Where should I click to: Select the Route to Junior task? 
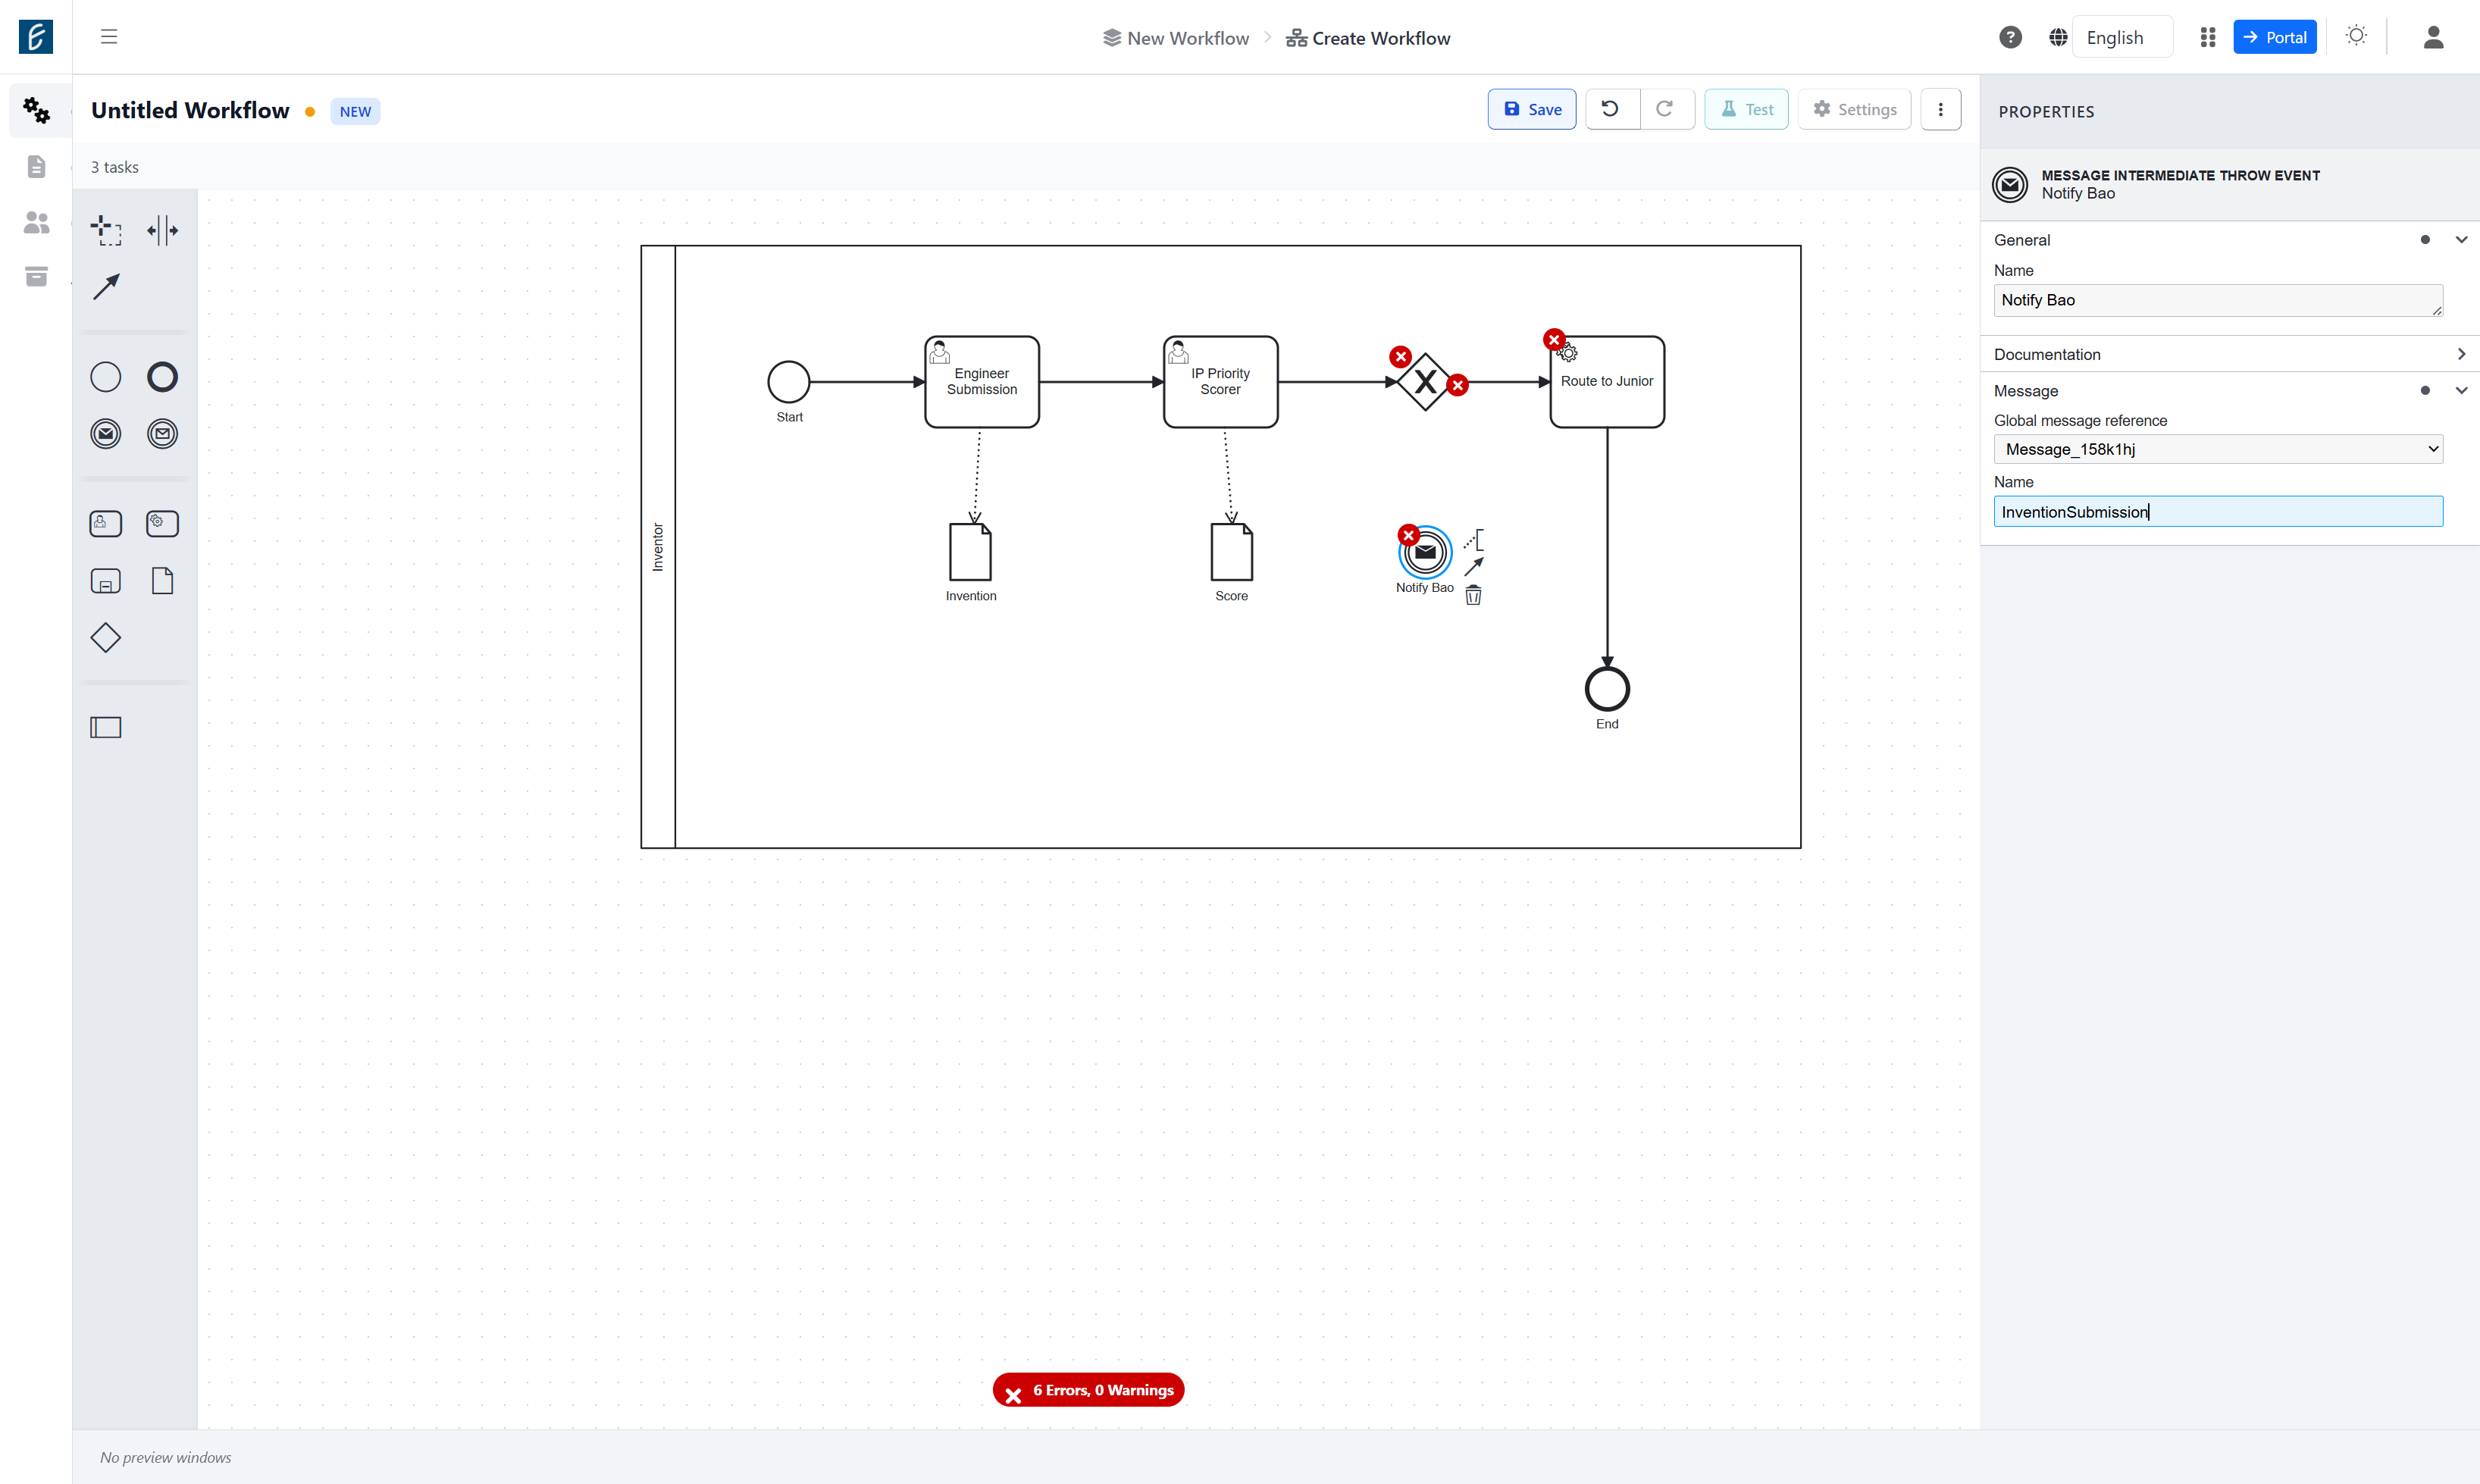(1607, 382)
